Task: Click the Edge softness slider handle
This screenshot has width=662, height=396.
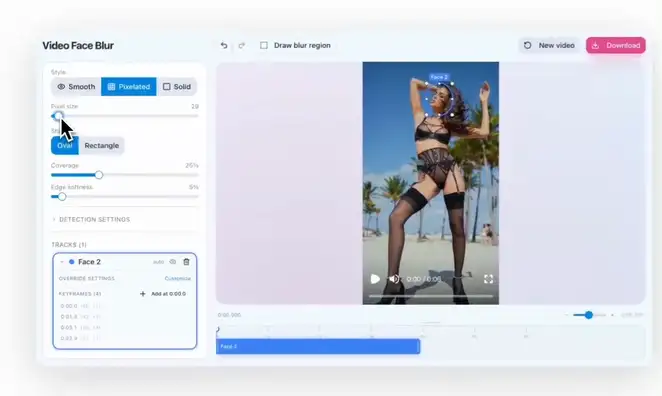Action: click(62, 196)
